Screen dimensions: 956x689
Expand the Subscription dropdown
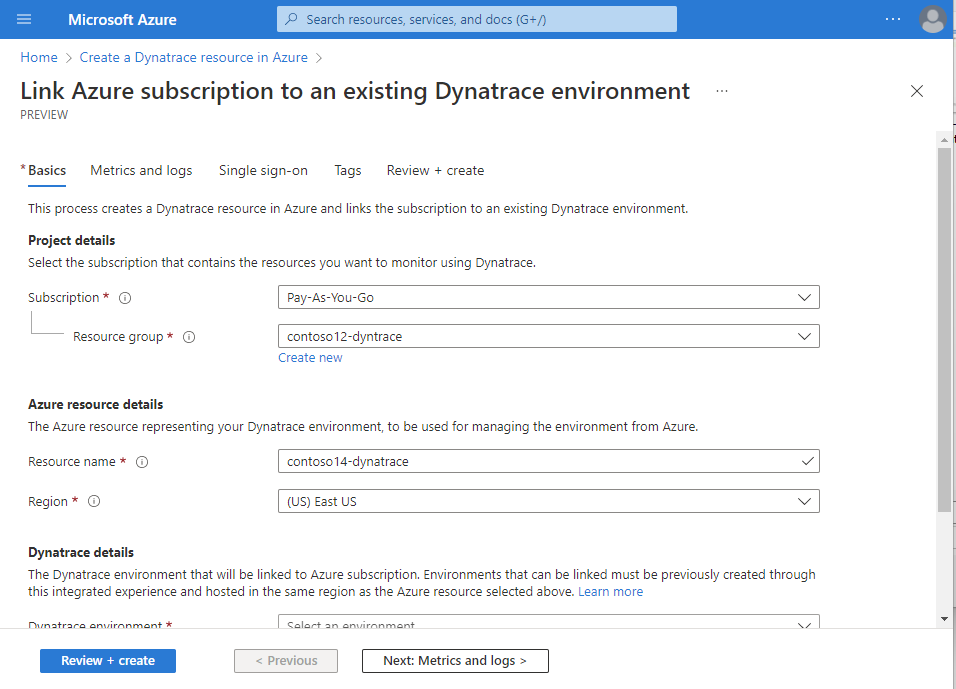coord(549,297)
